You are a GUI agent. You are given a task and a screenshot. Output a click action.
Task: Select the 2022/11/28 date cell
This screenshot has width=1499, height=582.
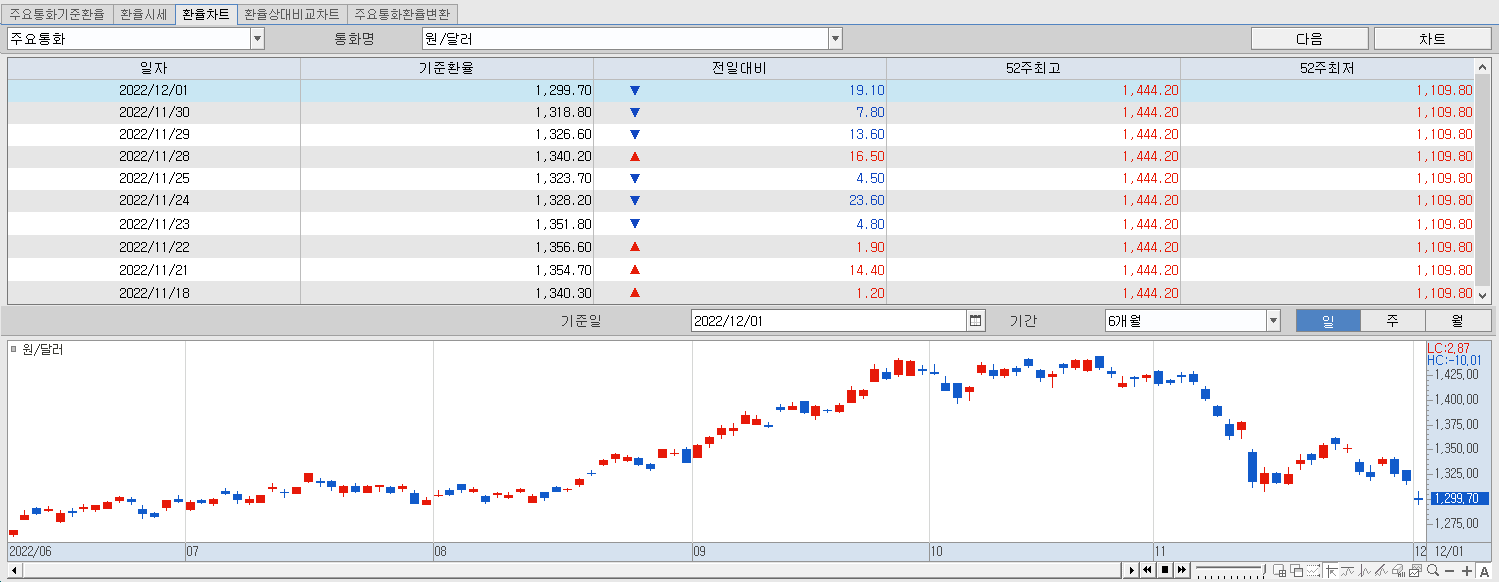(x=153, y=156)
